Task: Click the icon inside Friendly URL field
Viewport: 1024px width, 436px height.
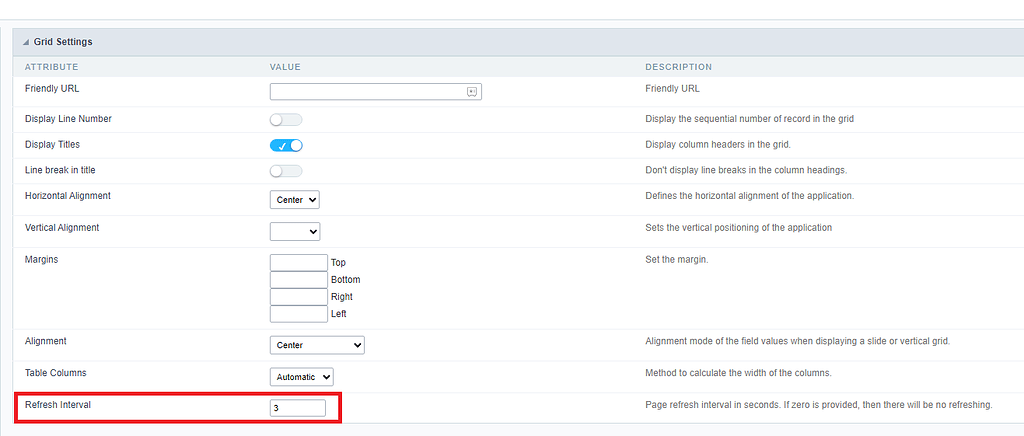Action: [472, 92]
